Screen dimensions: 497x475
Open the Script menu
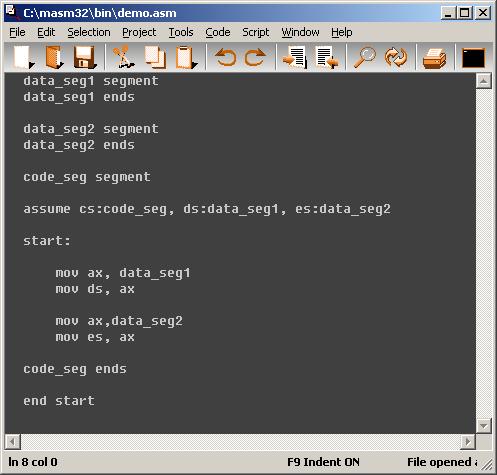[x=255, y=32]
